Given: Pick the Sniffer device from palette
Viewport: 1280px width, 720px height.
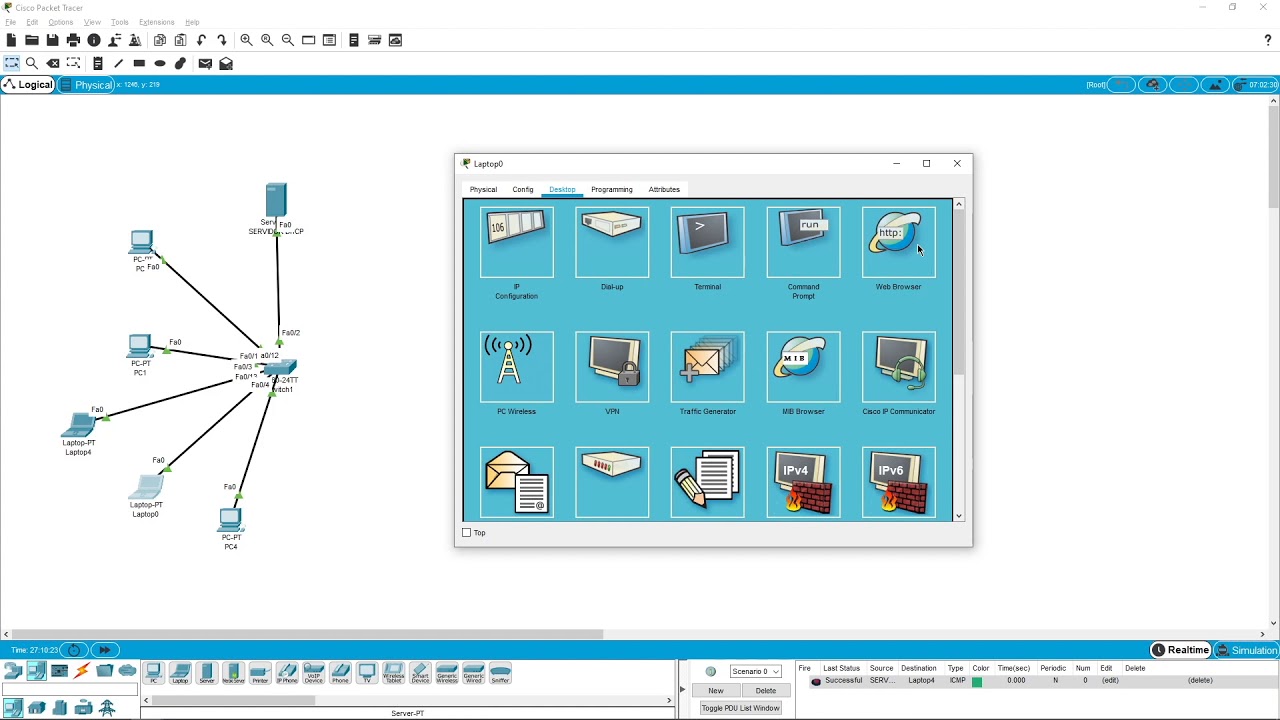Looking at the screenshot, I should click(x=500, y=674).
